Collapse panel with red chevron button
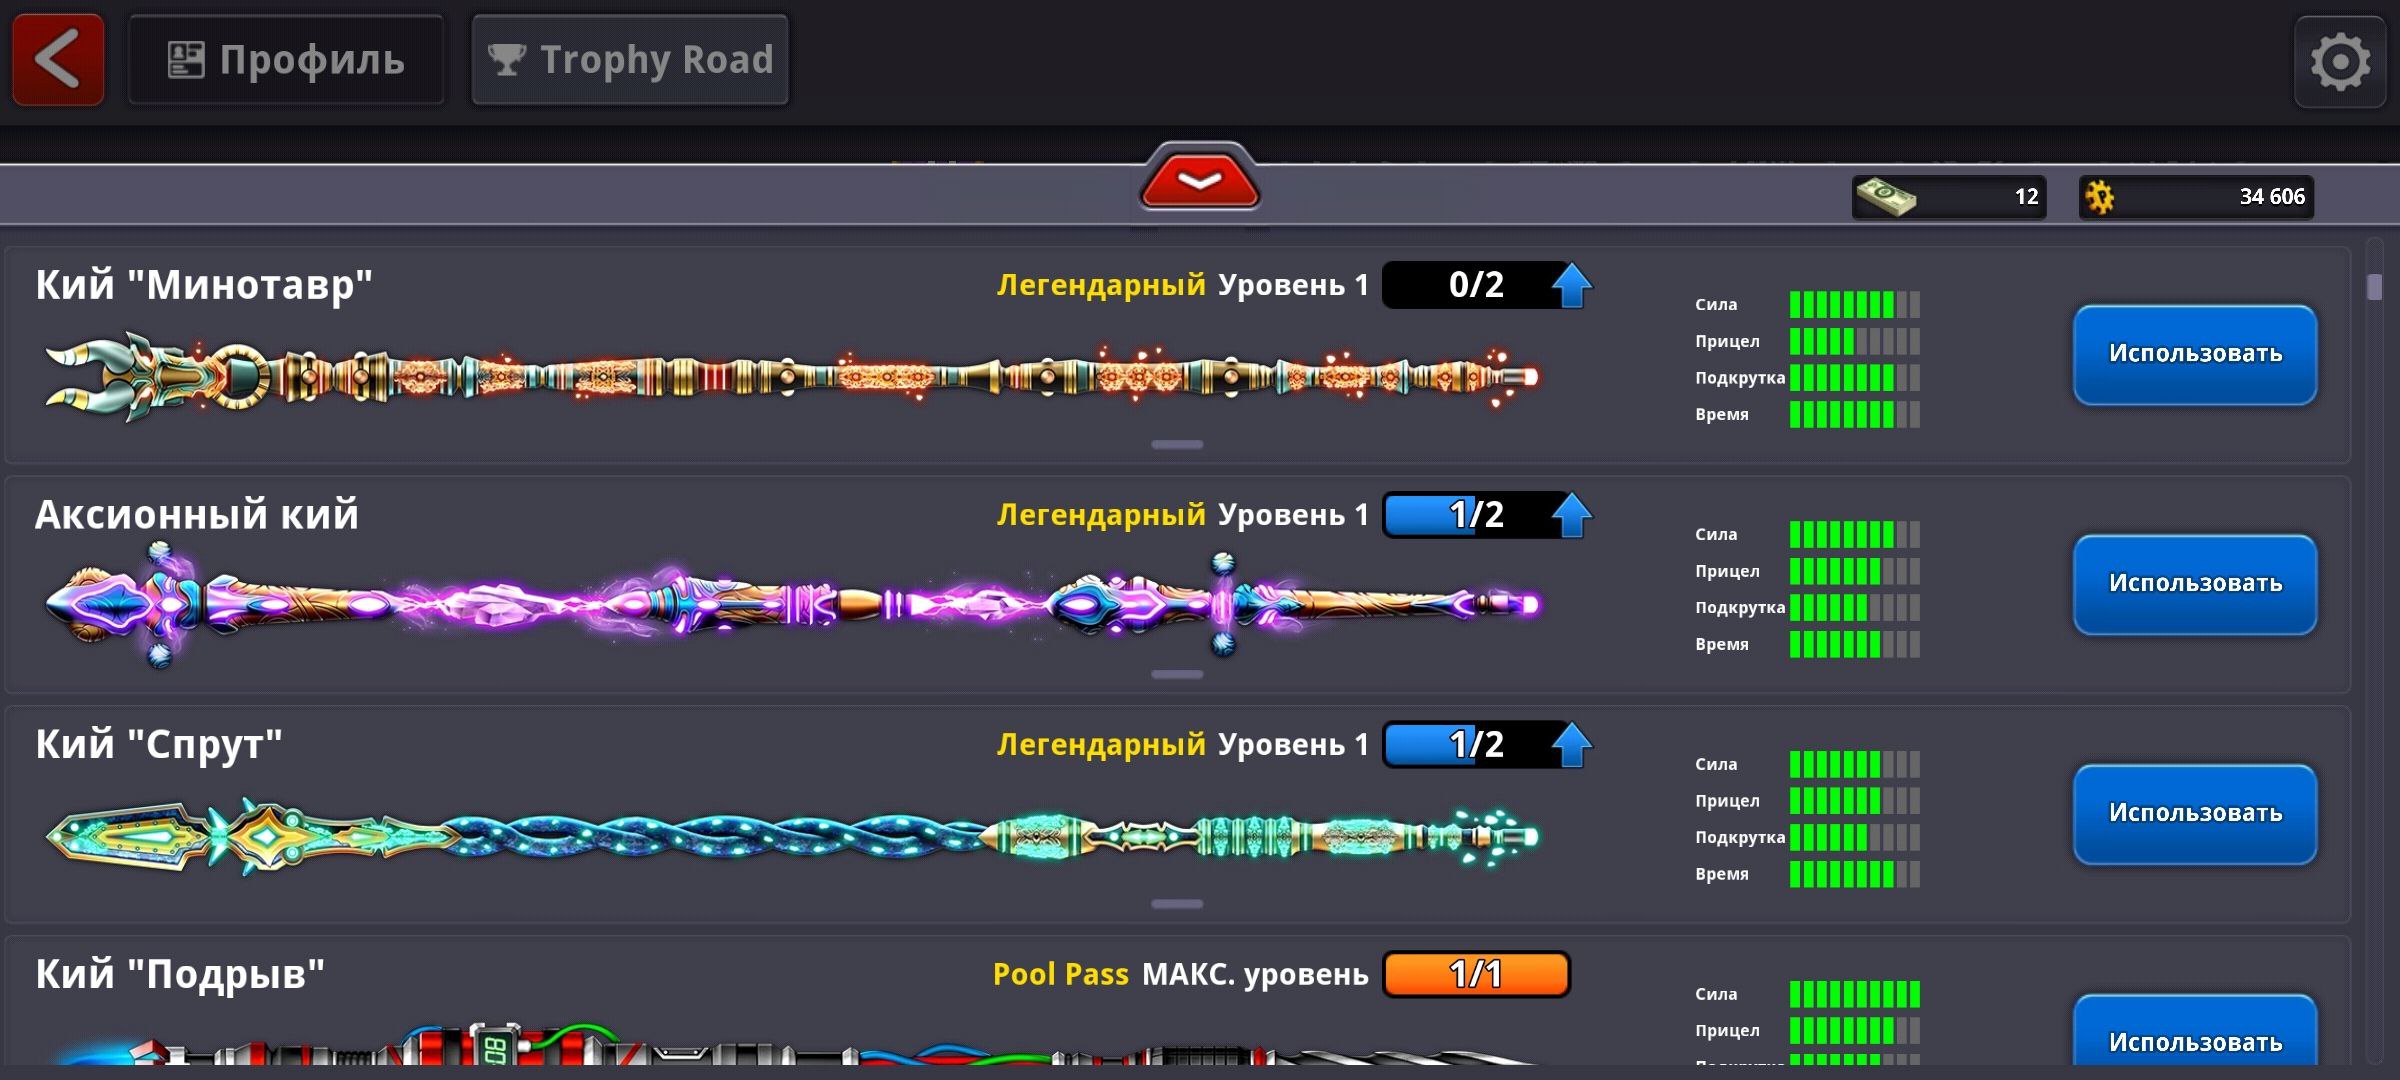 click(1199, 180)
